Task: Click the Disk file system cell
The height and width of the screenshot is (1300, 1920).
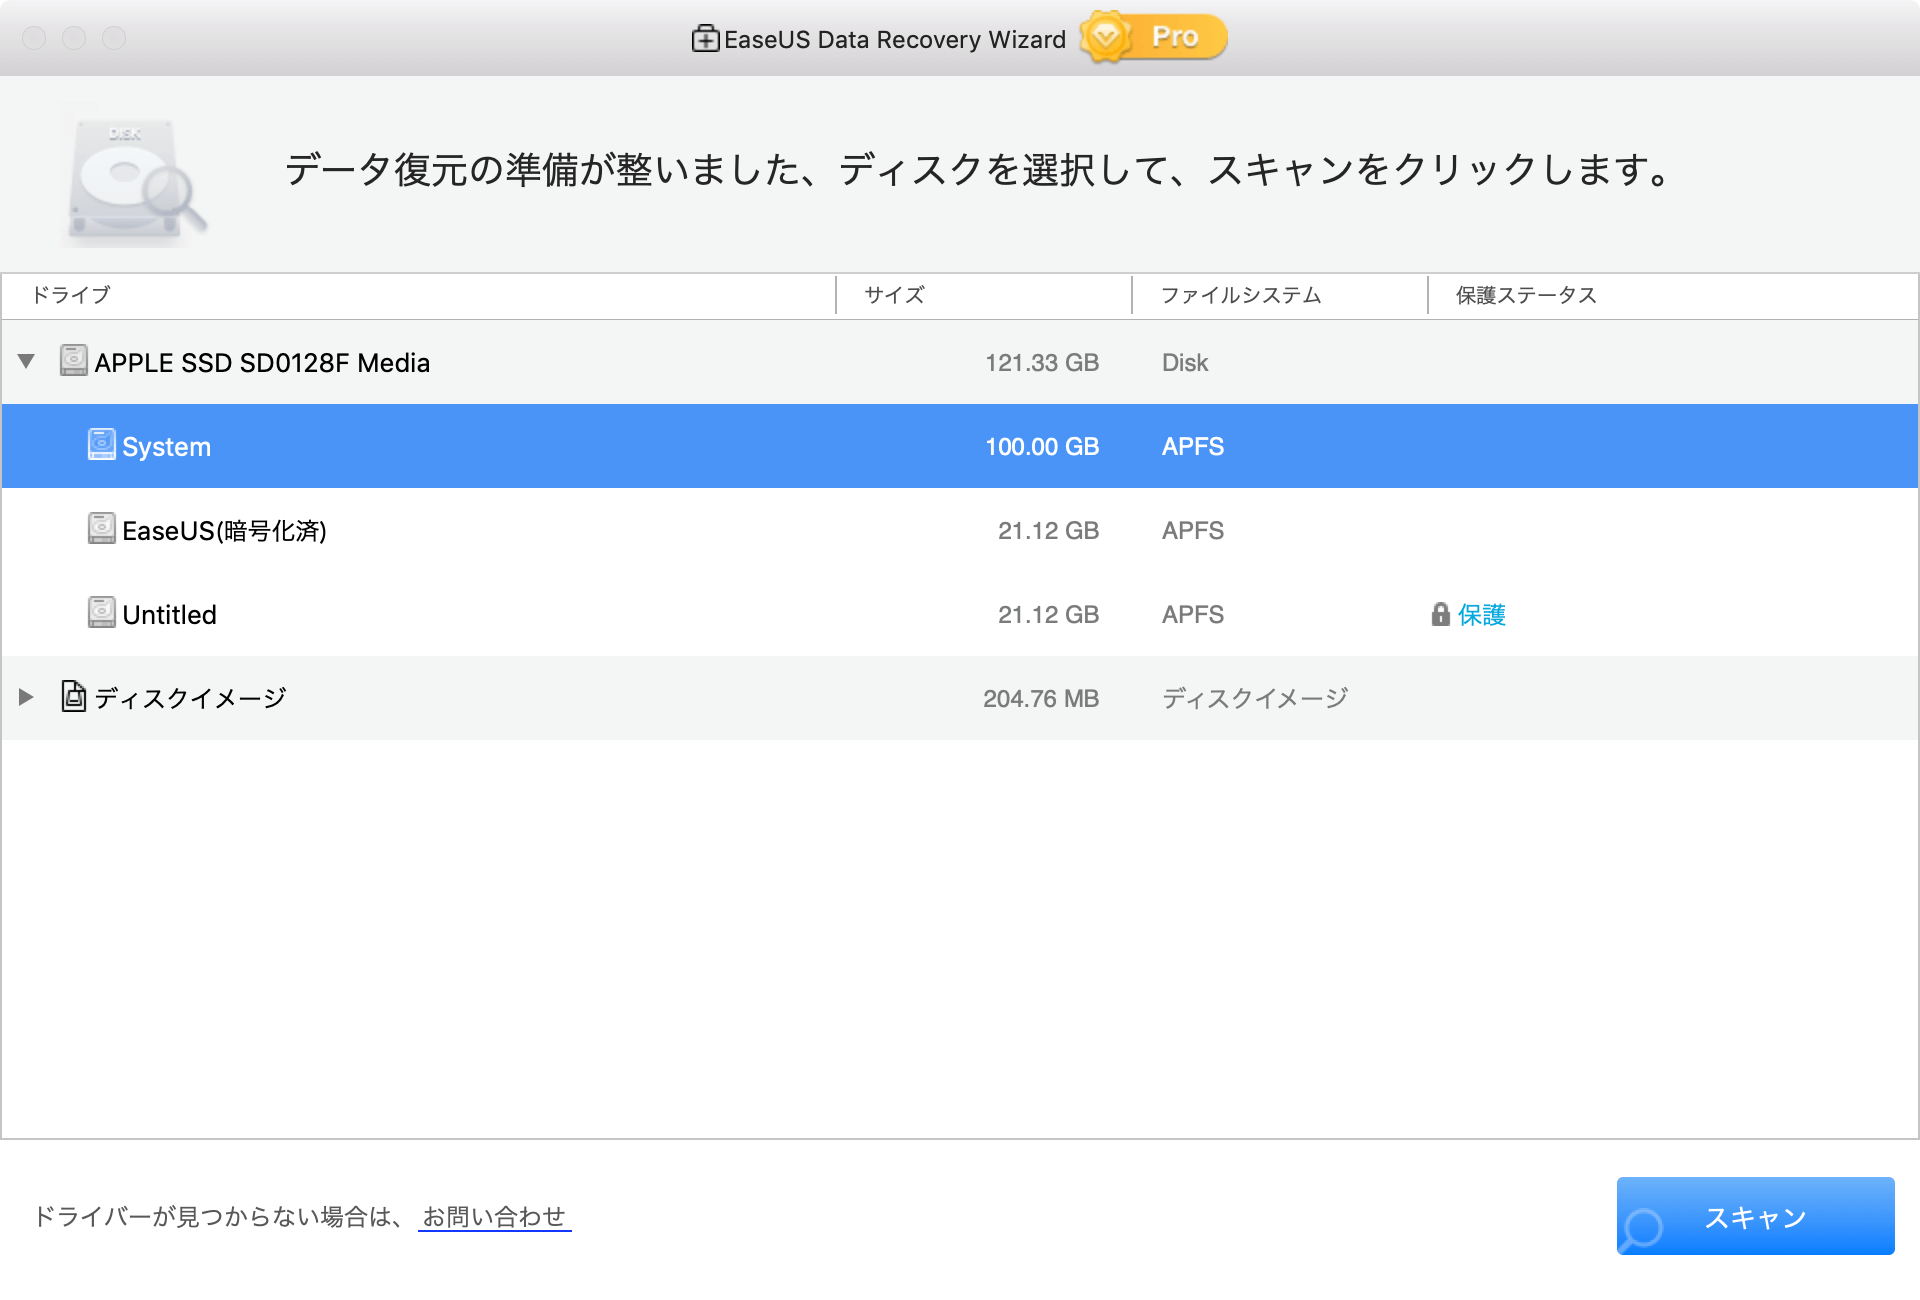Action: click(1185, 363)
